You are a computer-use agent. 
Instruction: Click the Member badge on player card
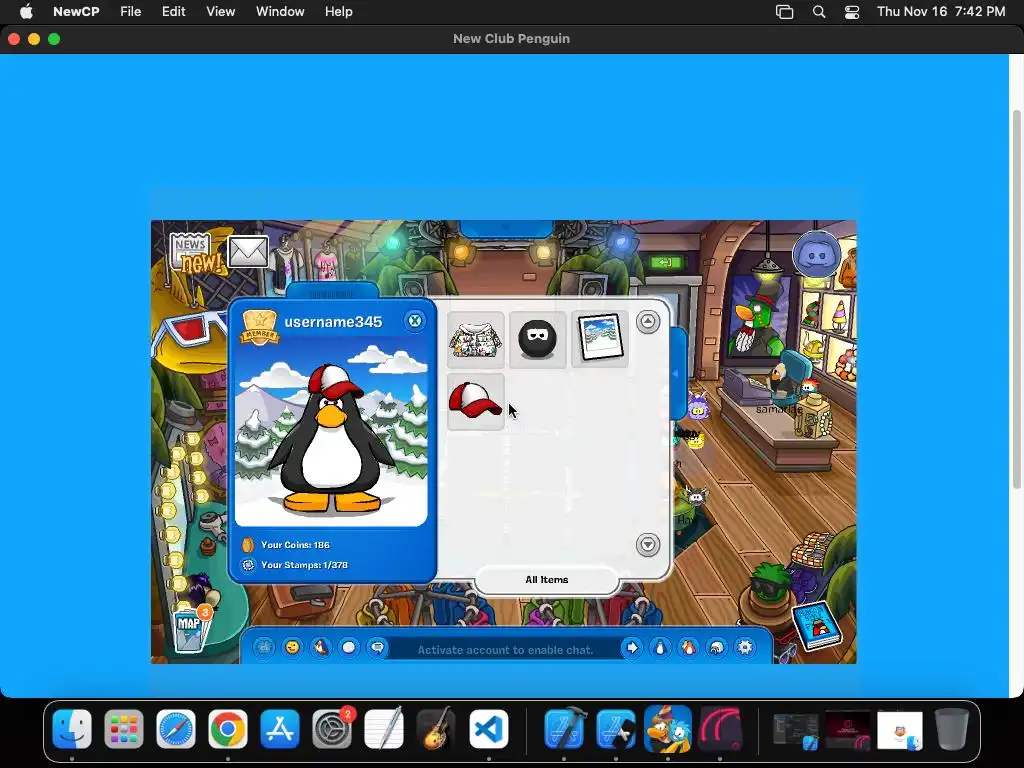click(x=260, y=327)
